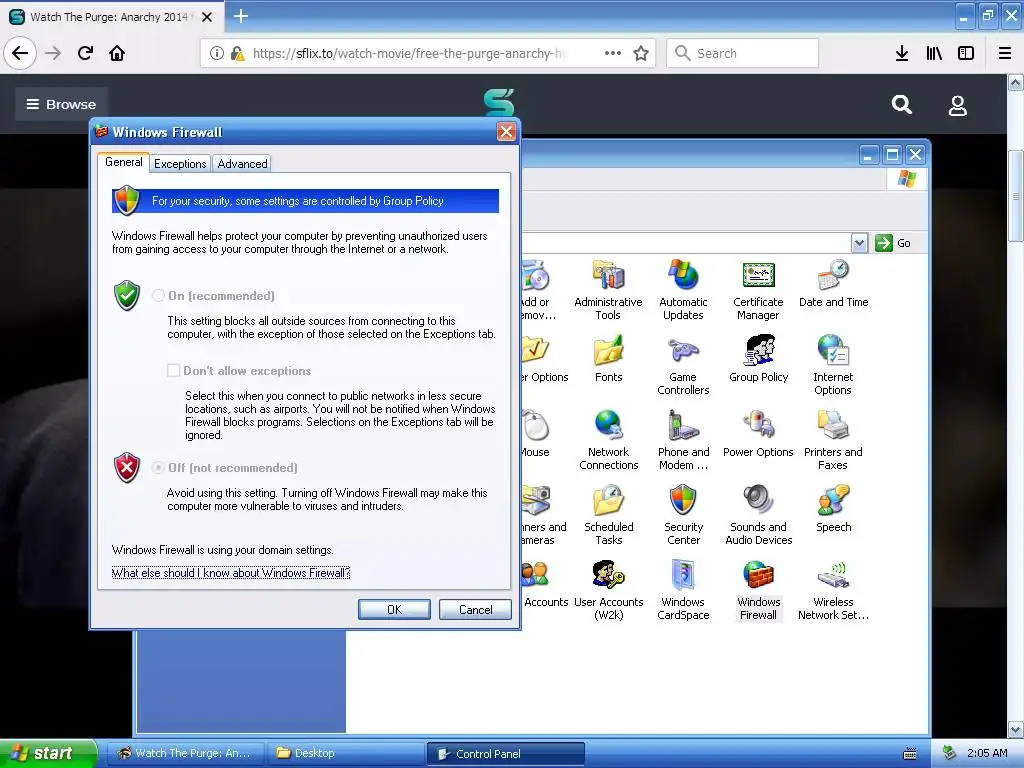This screenshot has width=1024, height=768.
Task: Click system tray clock 2:05 AM
Action: 987,753
